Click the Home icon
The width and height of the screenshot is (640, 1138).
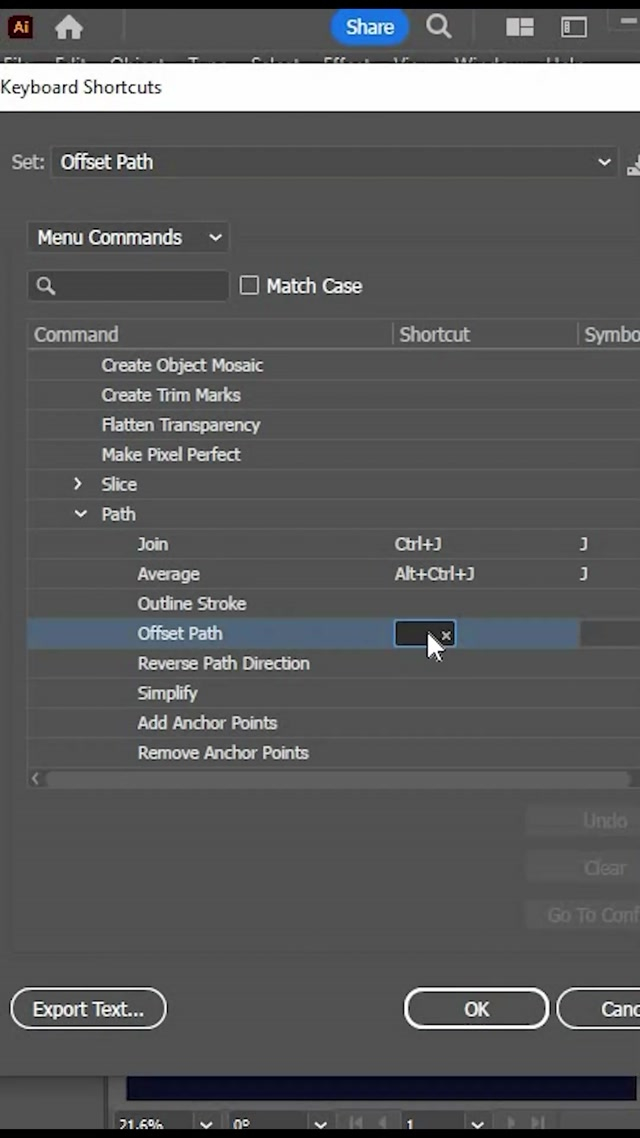tap(69, 27)
